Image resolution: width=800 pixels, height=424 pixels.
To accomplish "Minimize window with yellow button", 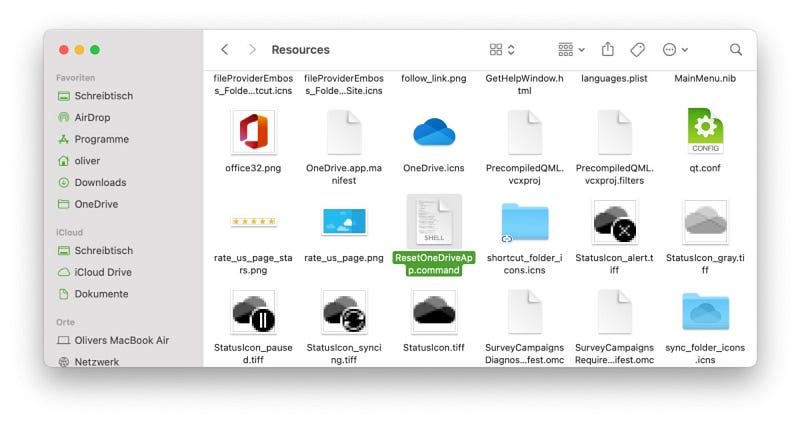I will point(79,49).
